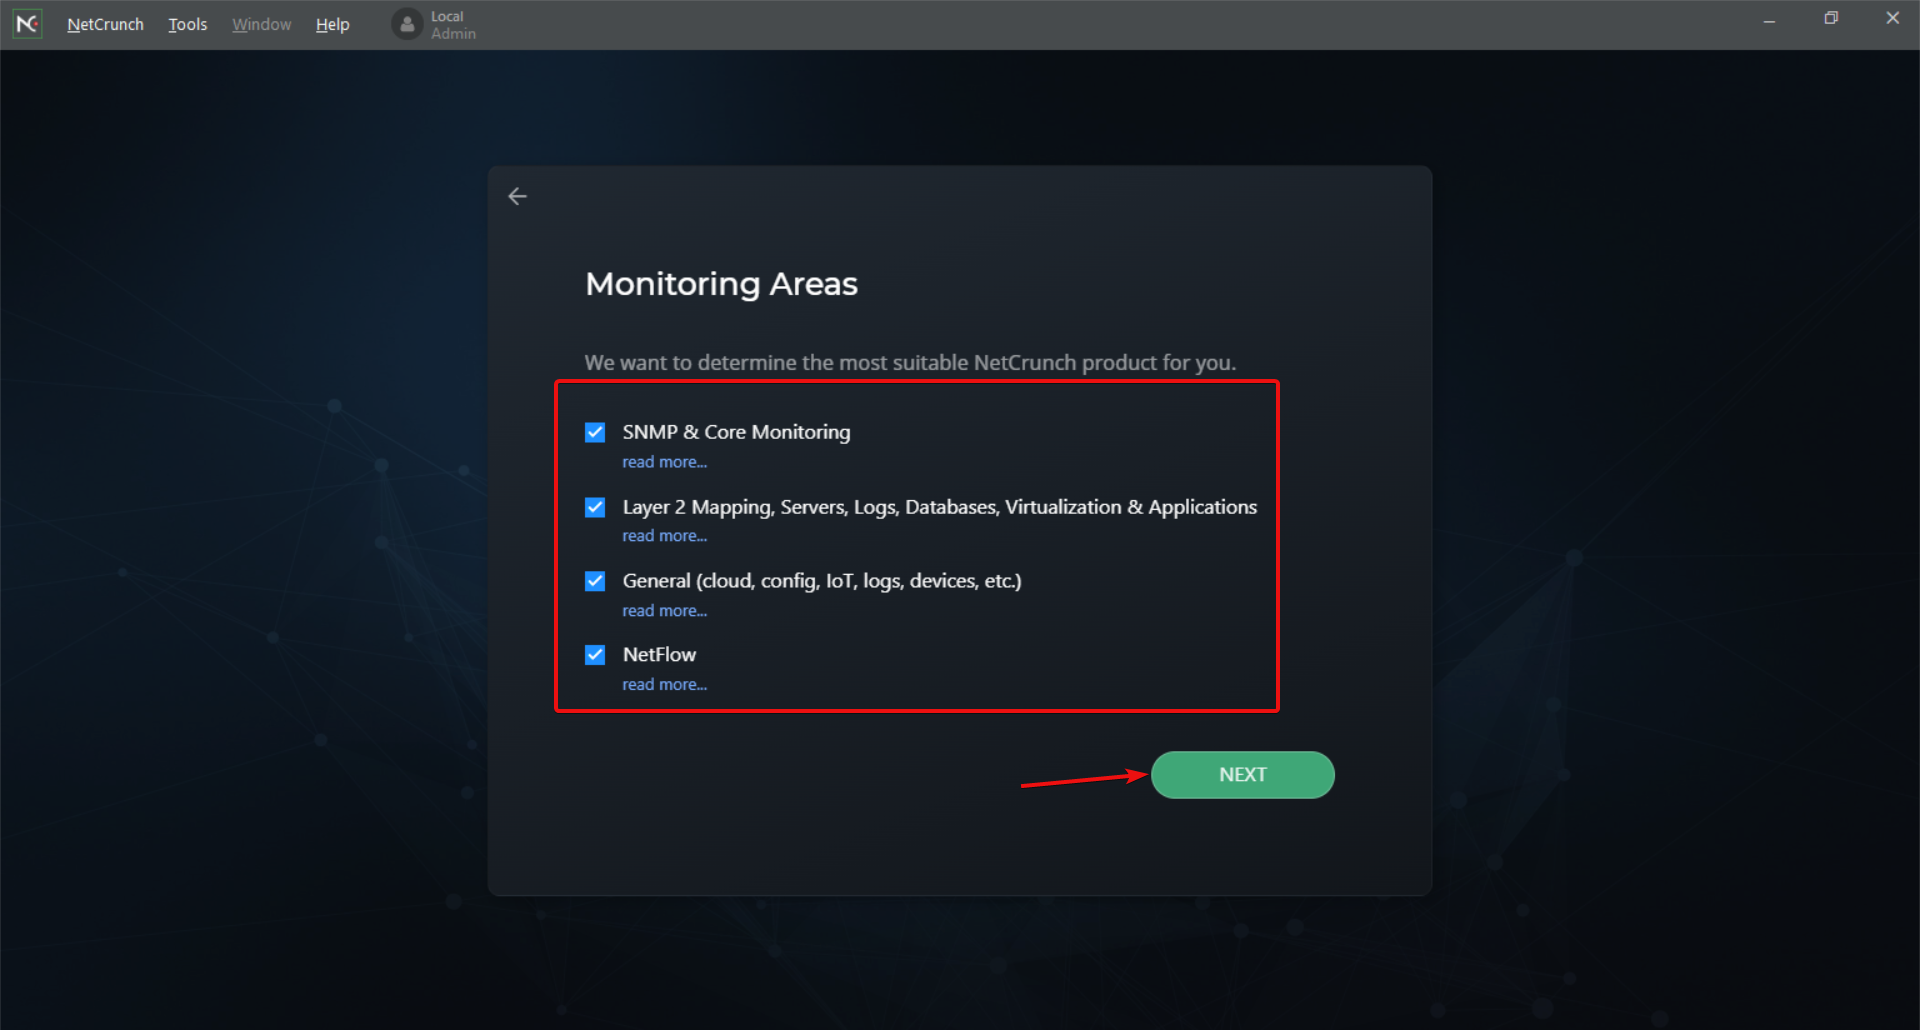Toggle the General (cloud, config, IoT) checkbox
1920x1030 pixels.
click(595, 581)
